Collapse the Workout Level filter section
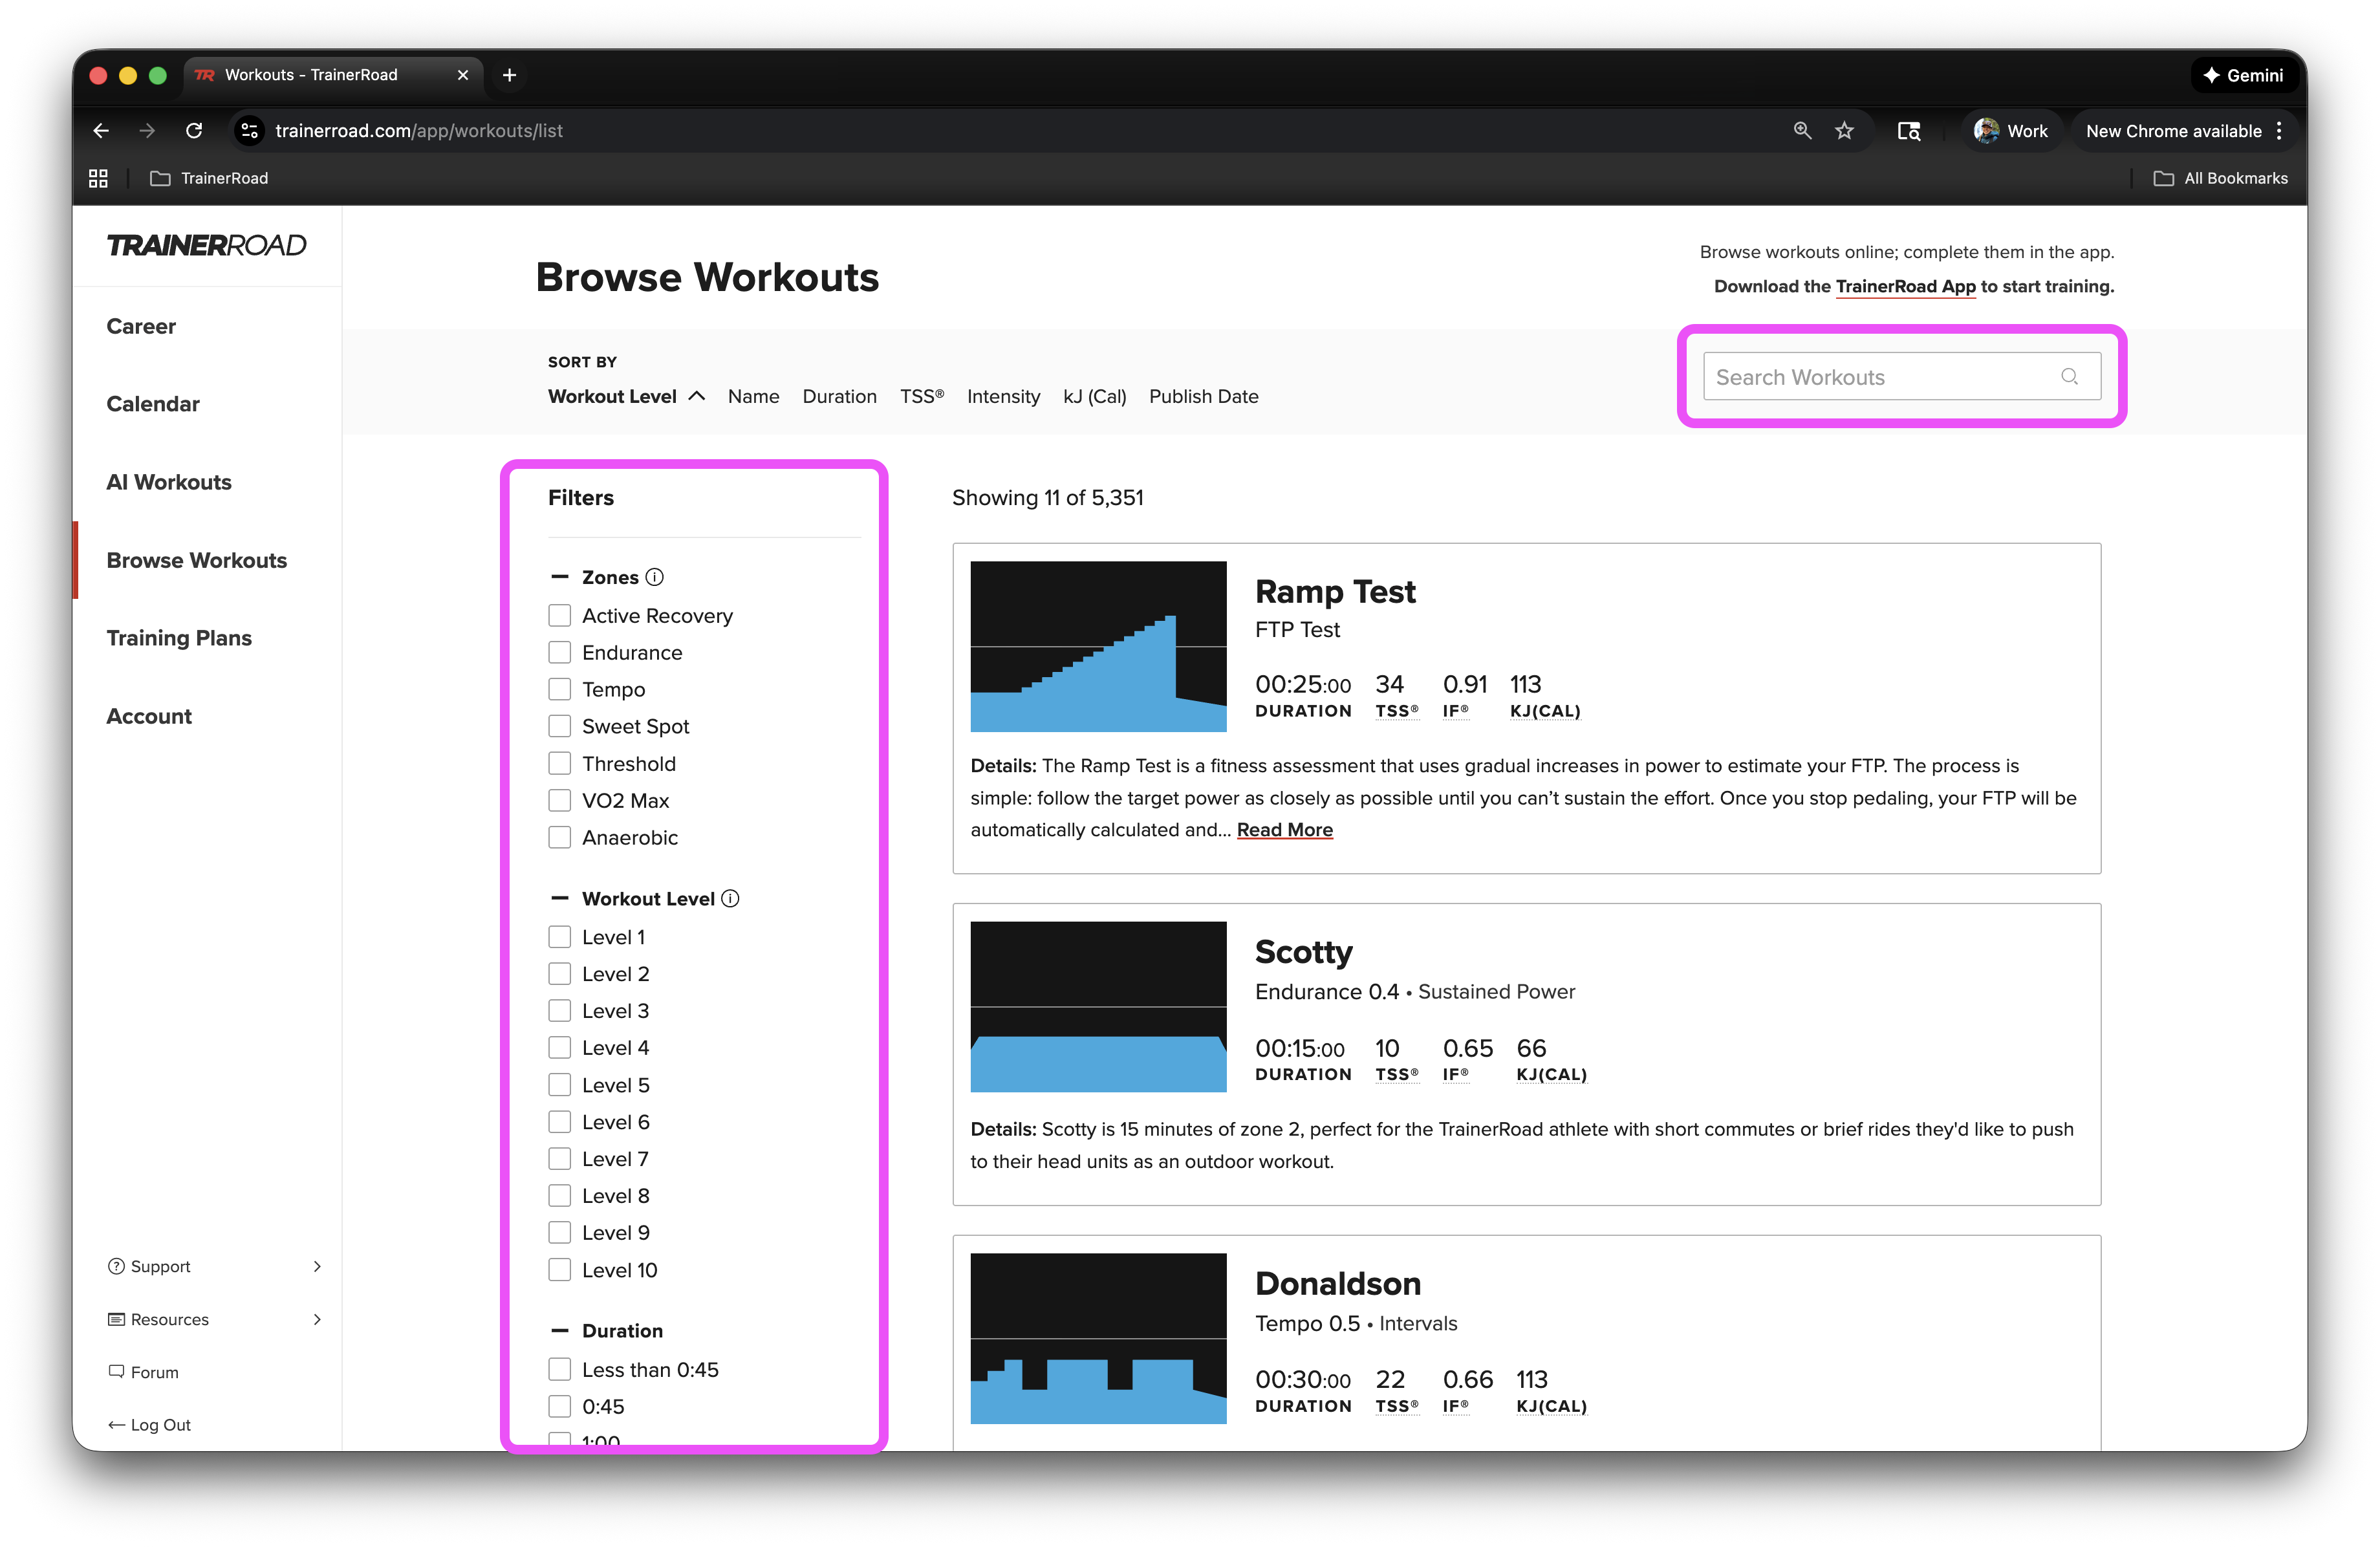 [560, 898]
